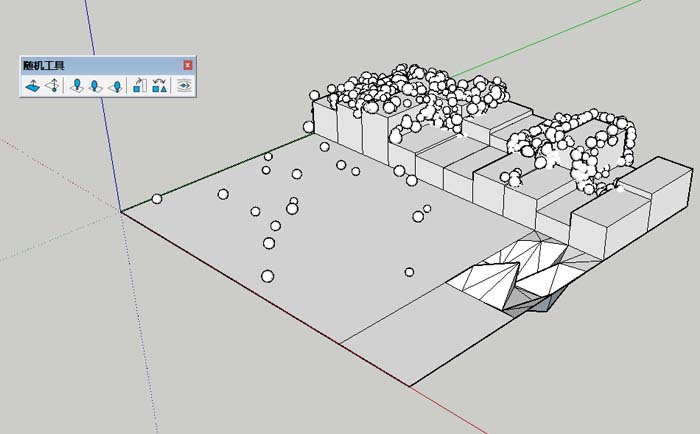Close the 随机工具 floating toolbar
700x434 pixels.
187,65
